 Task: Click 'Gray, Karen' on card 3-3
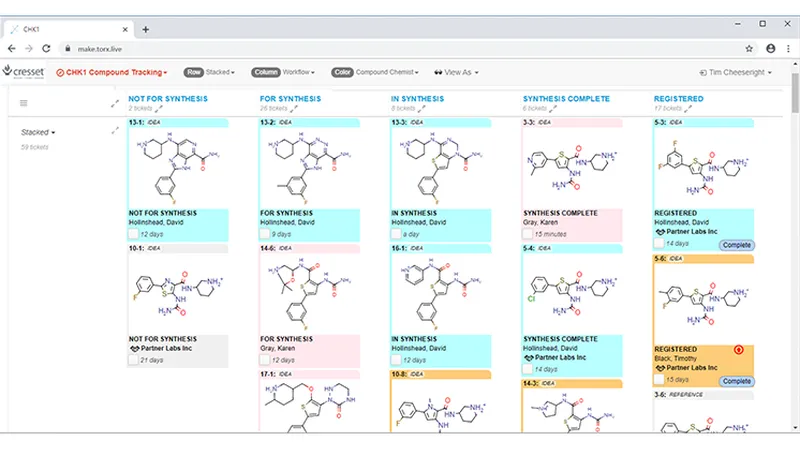[540, 222]
